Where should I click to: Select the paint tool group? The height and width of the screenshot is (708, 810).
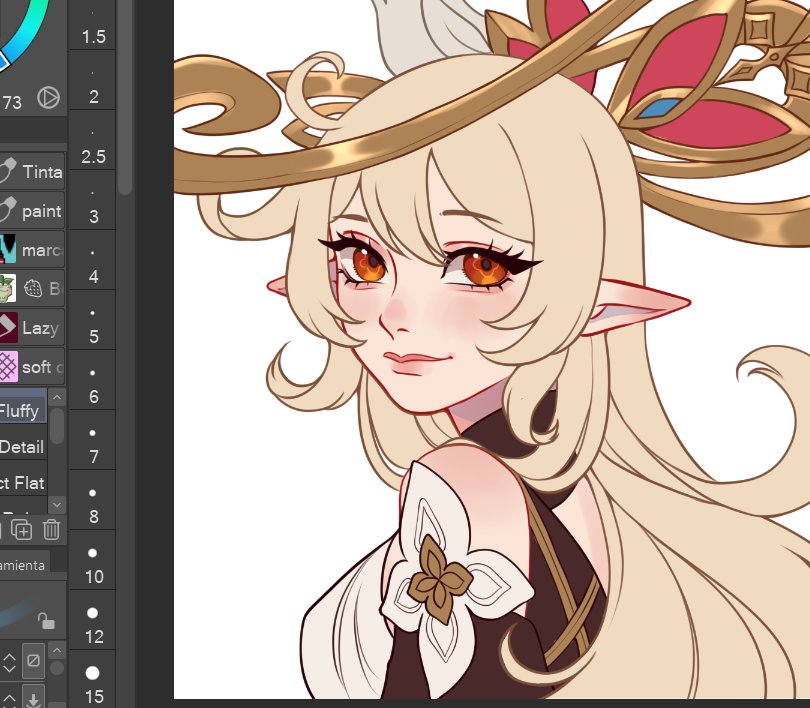[x=32, y=211]
